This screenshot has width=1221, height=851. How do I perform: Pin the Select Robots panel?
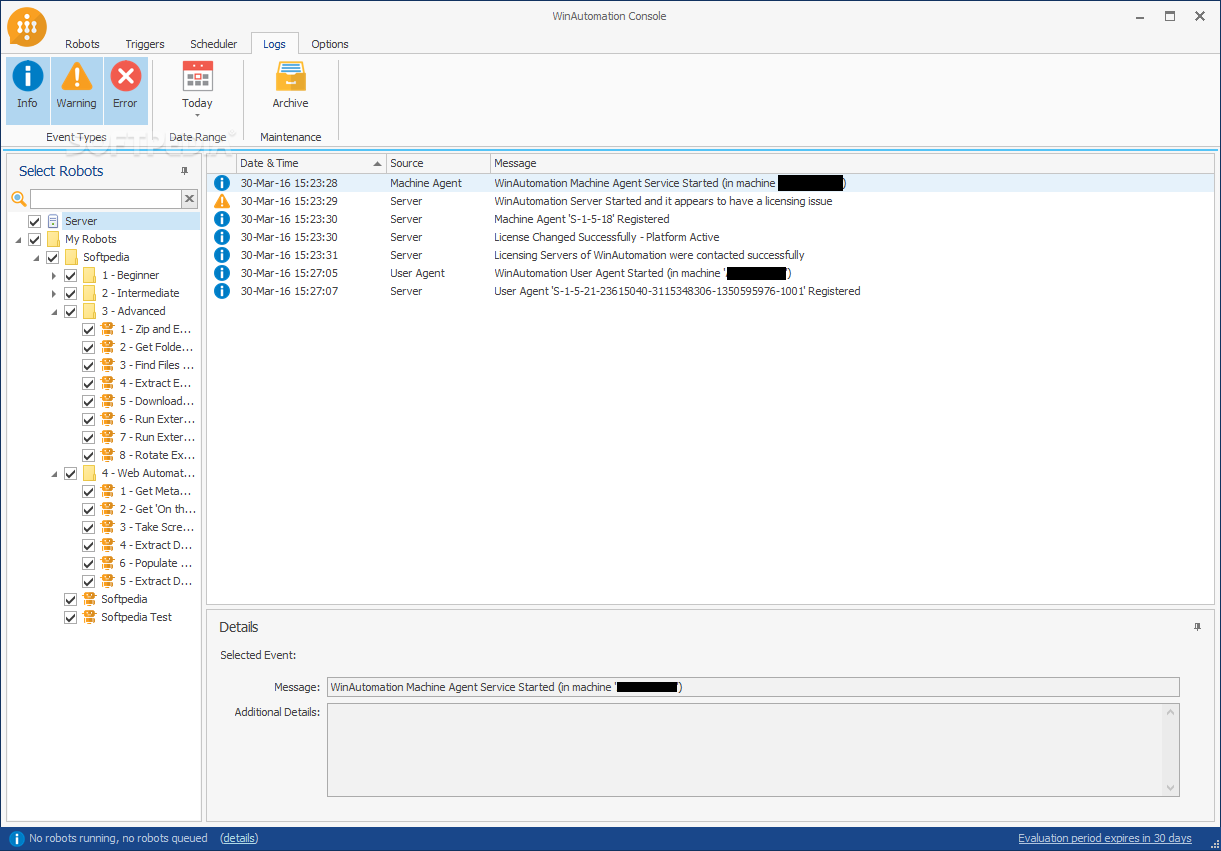pyautogui.click(x=184, y=171)
